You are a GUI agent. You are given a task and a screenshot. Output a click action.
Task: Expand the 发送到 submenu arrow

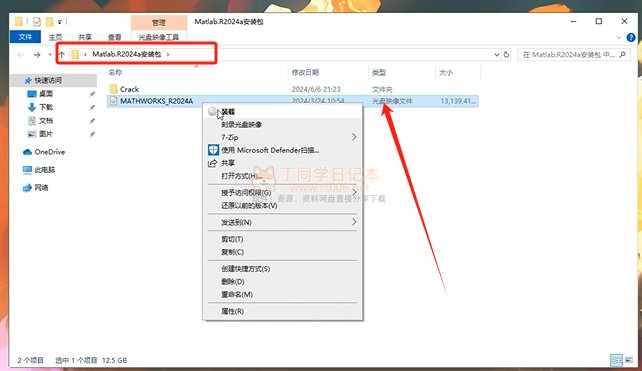354,222
